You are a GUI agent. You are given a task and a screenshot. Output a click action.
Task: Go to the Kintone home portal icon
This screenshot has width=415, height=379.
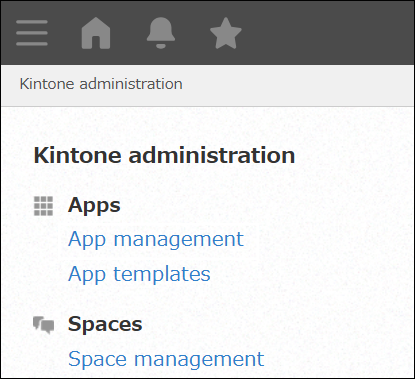[96, 33]
